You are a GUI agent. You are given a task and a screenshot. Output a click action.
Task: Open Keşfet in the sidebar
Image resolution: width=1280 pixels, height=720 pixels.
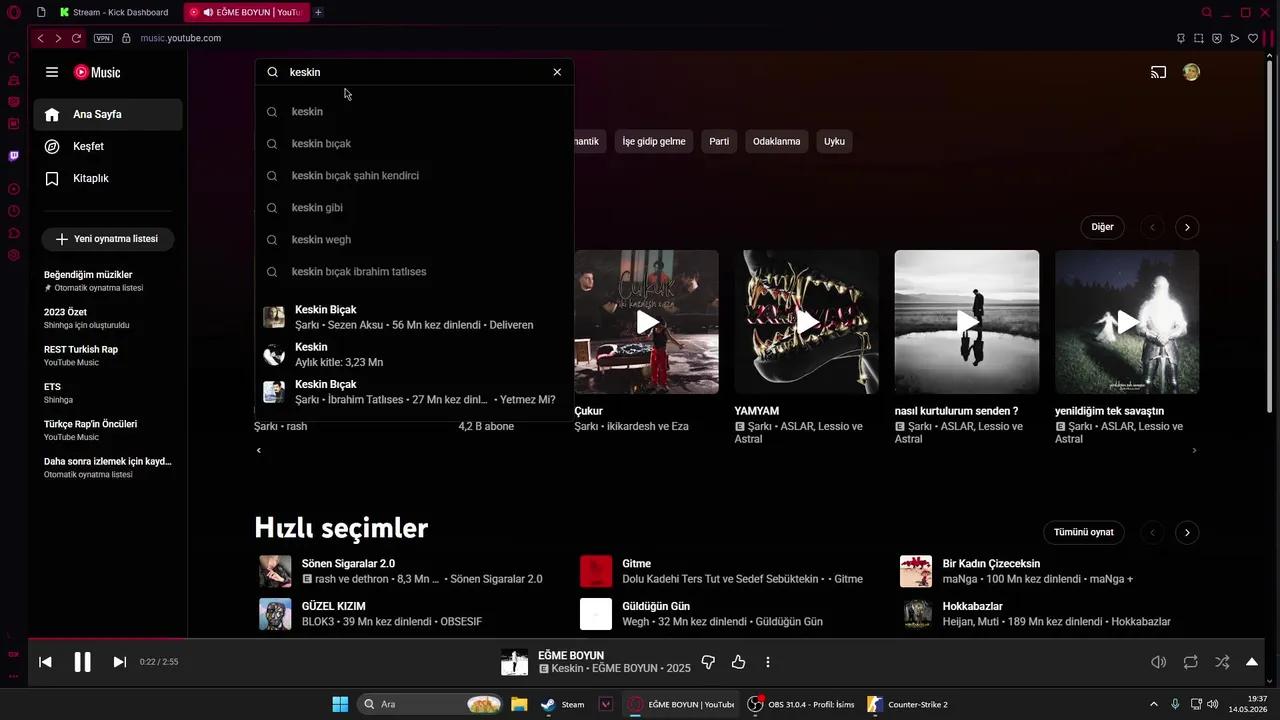tap(108, 146)
